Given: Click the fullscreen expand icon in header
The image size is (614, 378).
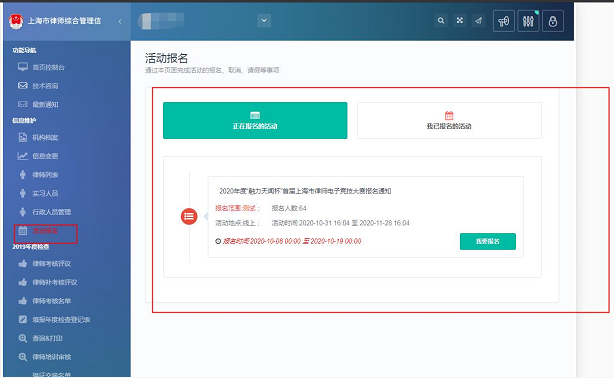Looking at the screenshot, I should click(460, 21).
